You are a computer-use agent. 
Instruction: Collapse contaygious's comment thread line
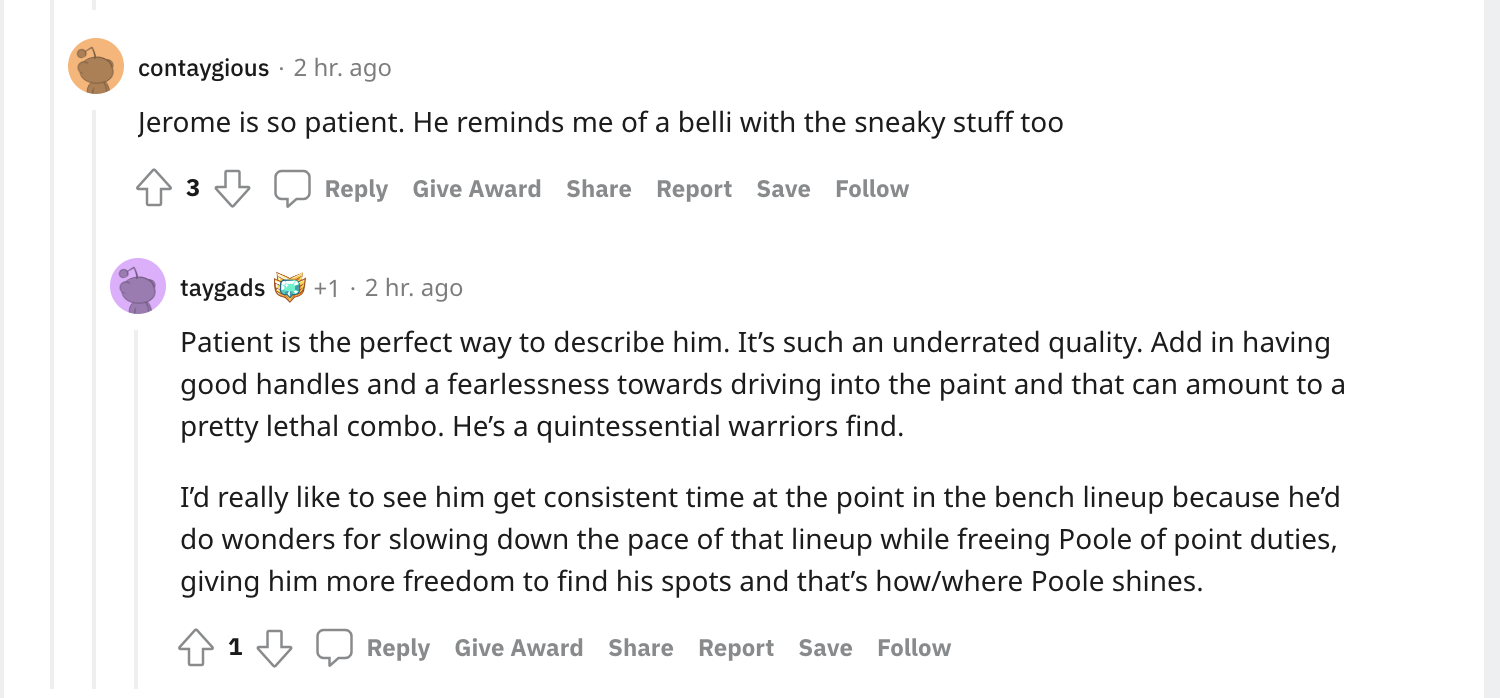(x=95, y=400)
